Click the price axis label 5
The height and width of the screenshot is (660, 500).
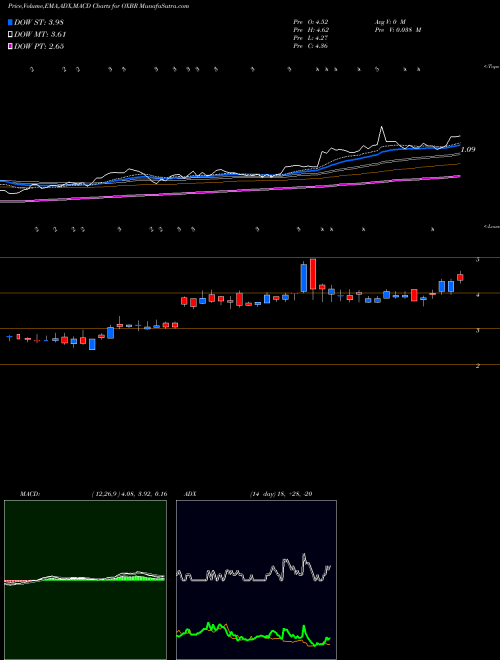pos(478,260)
